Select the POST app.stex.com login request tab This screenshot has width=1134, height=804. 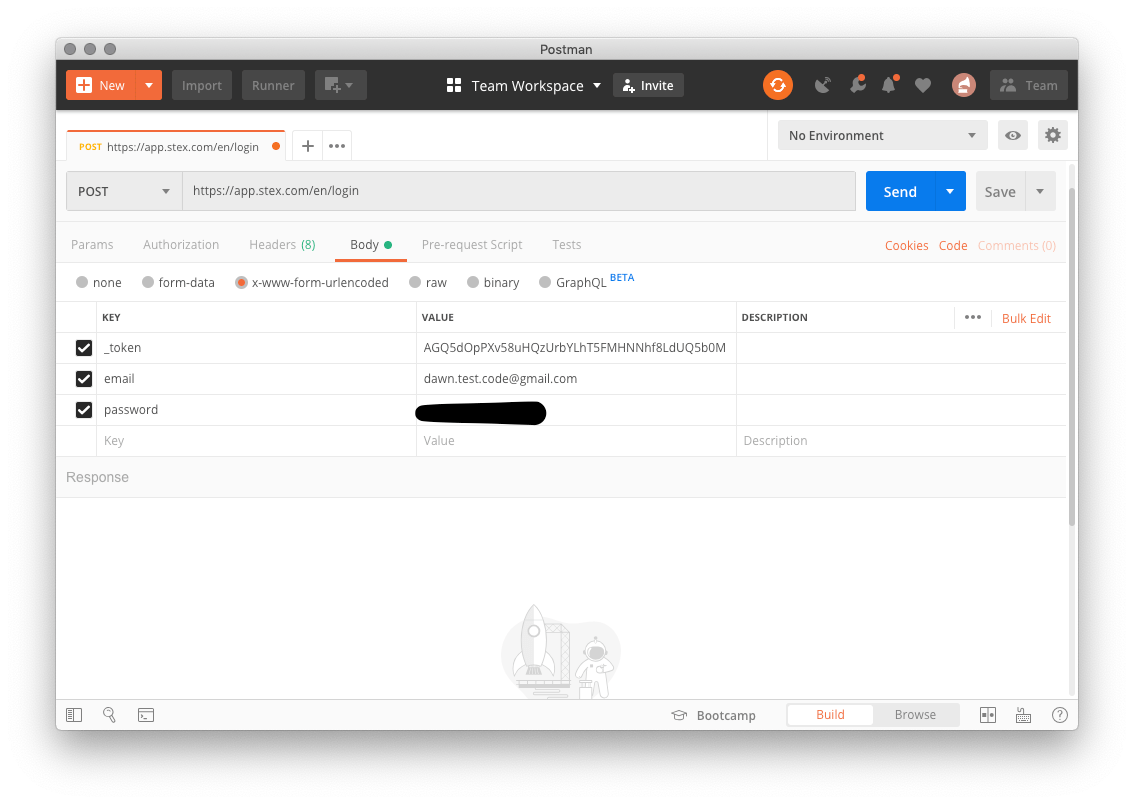[x=176, y=146]
